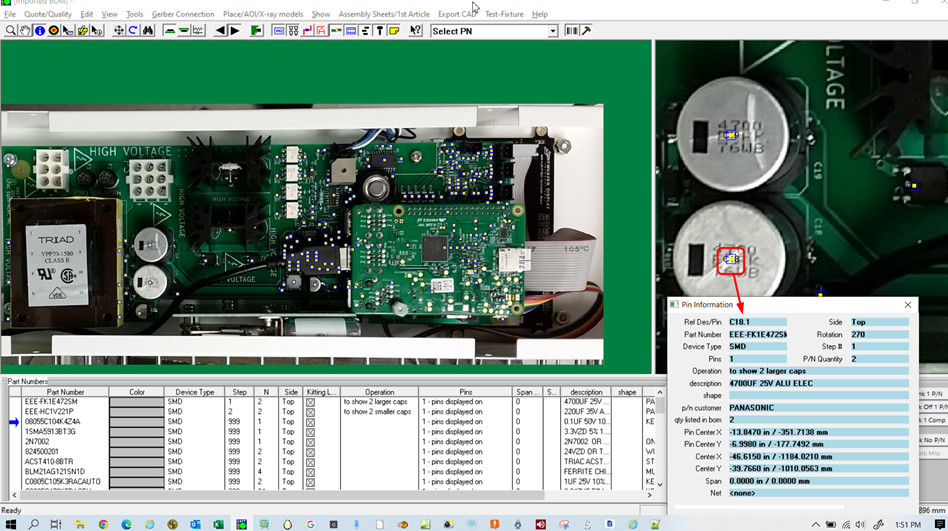Click the green flag toolbar icon
Screen dimensions: 948x531
[256, 30]
